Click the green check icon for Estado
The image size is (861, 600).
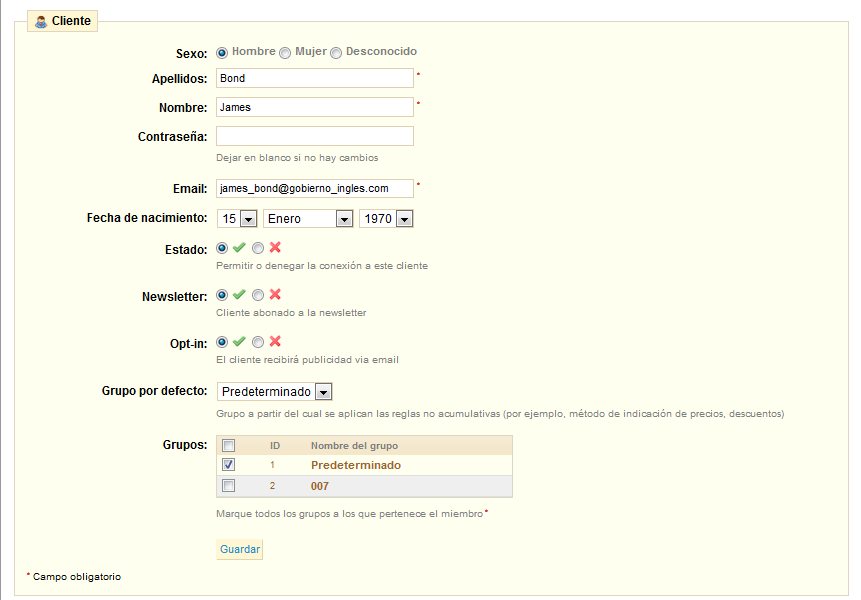239,247
